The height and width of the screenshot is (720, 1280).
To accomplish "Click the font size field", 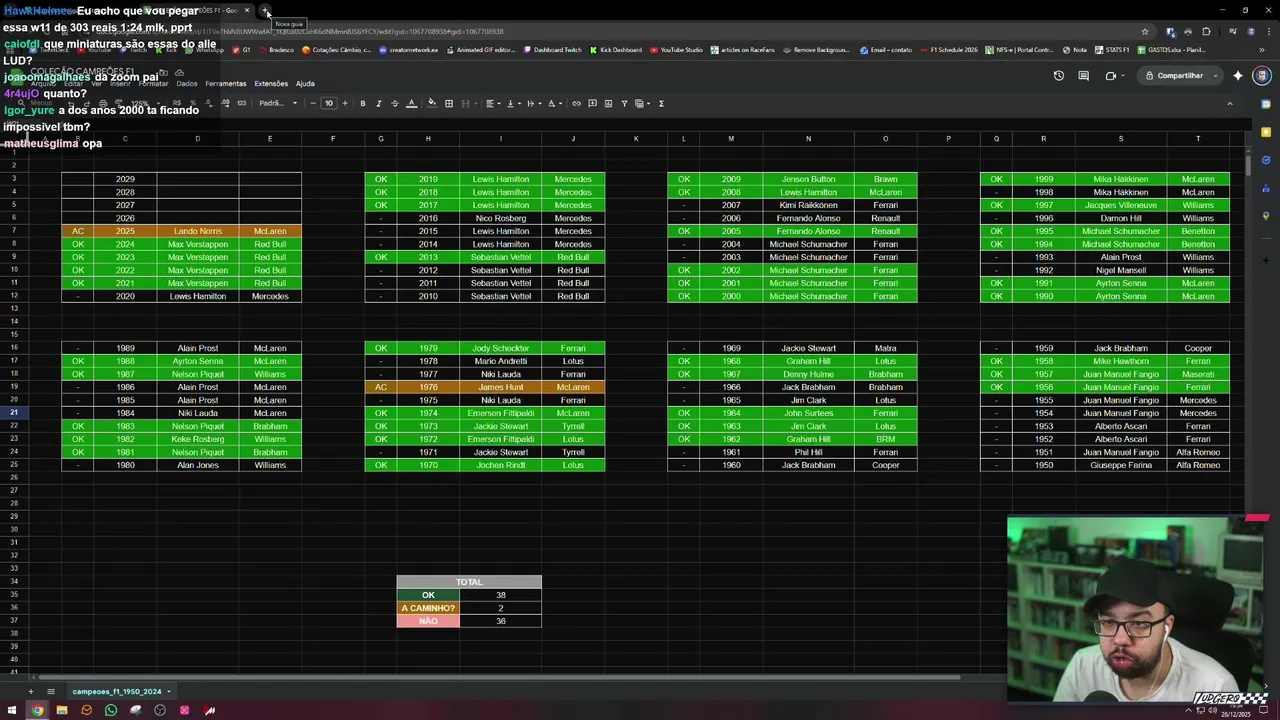I will tap(329, 103).
